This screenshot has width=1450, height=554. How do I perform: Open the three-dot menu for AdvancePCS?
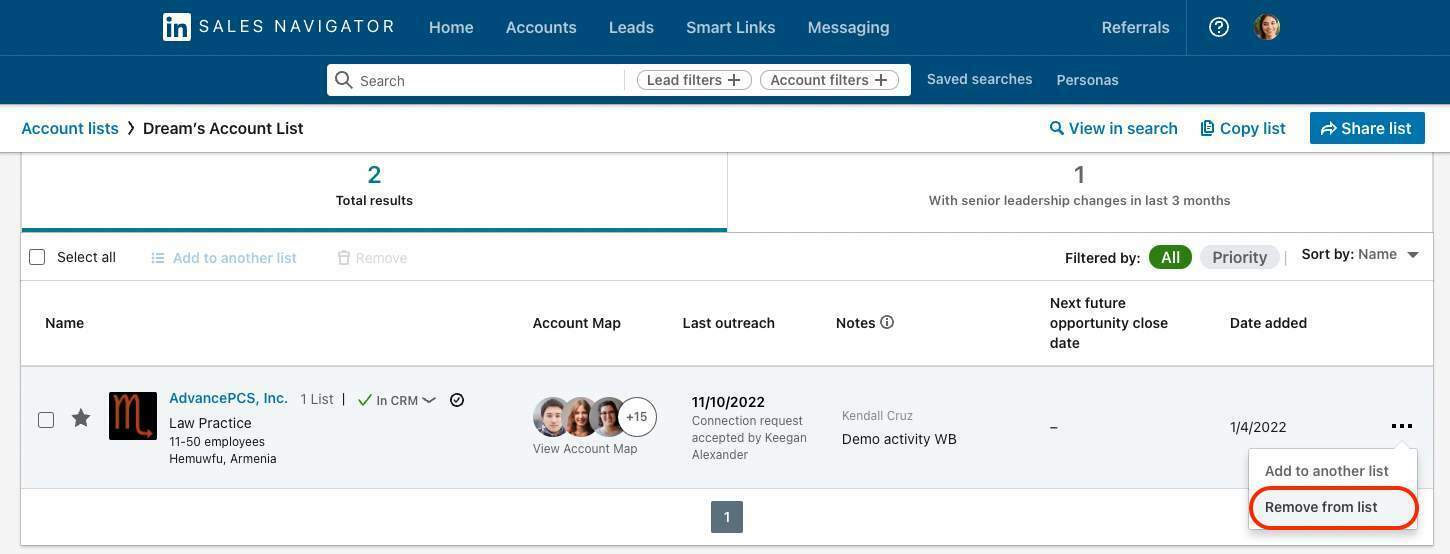[x=1402, y=426]
